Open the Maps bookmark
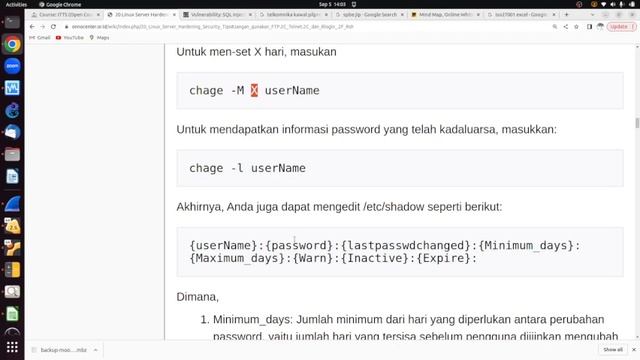 click(x=99, y=38)
